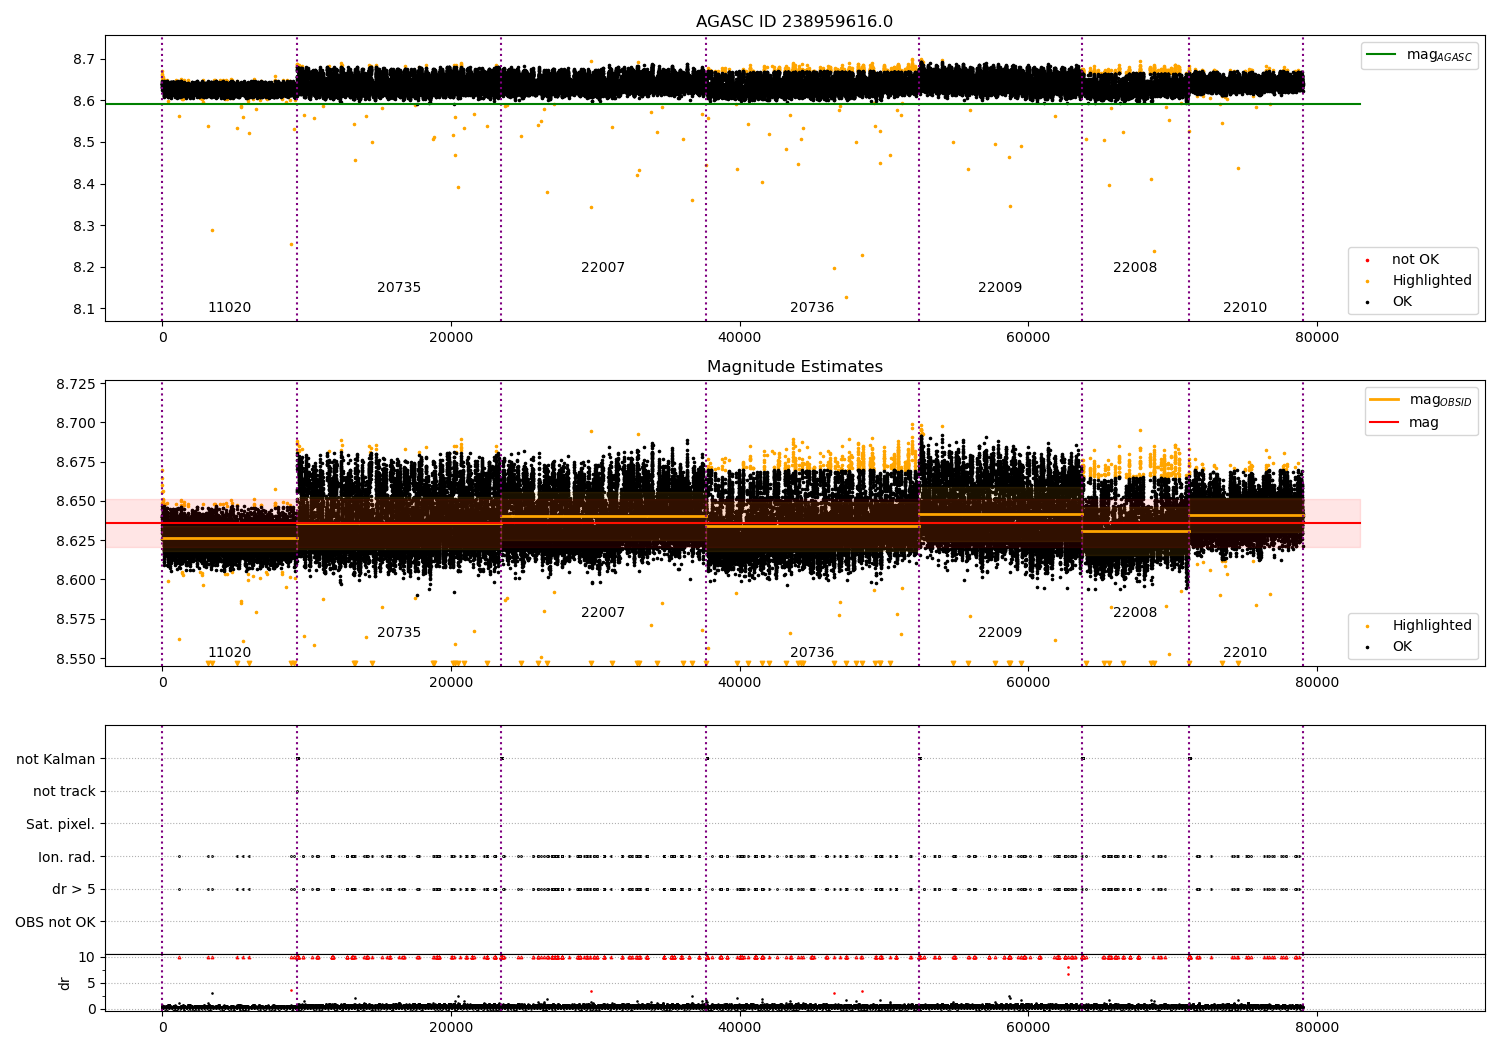Click the 20000 x-axis tick under Magnitude Estimates plot
Screen dimensions: 1500x1050
tap(451, 683)
